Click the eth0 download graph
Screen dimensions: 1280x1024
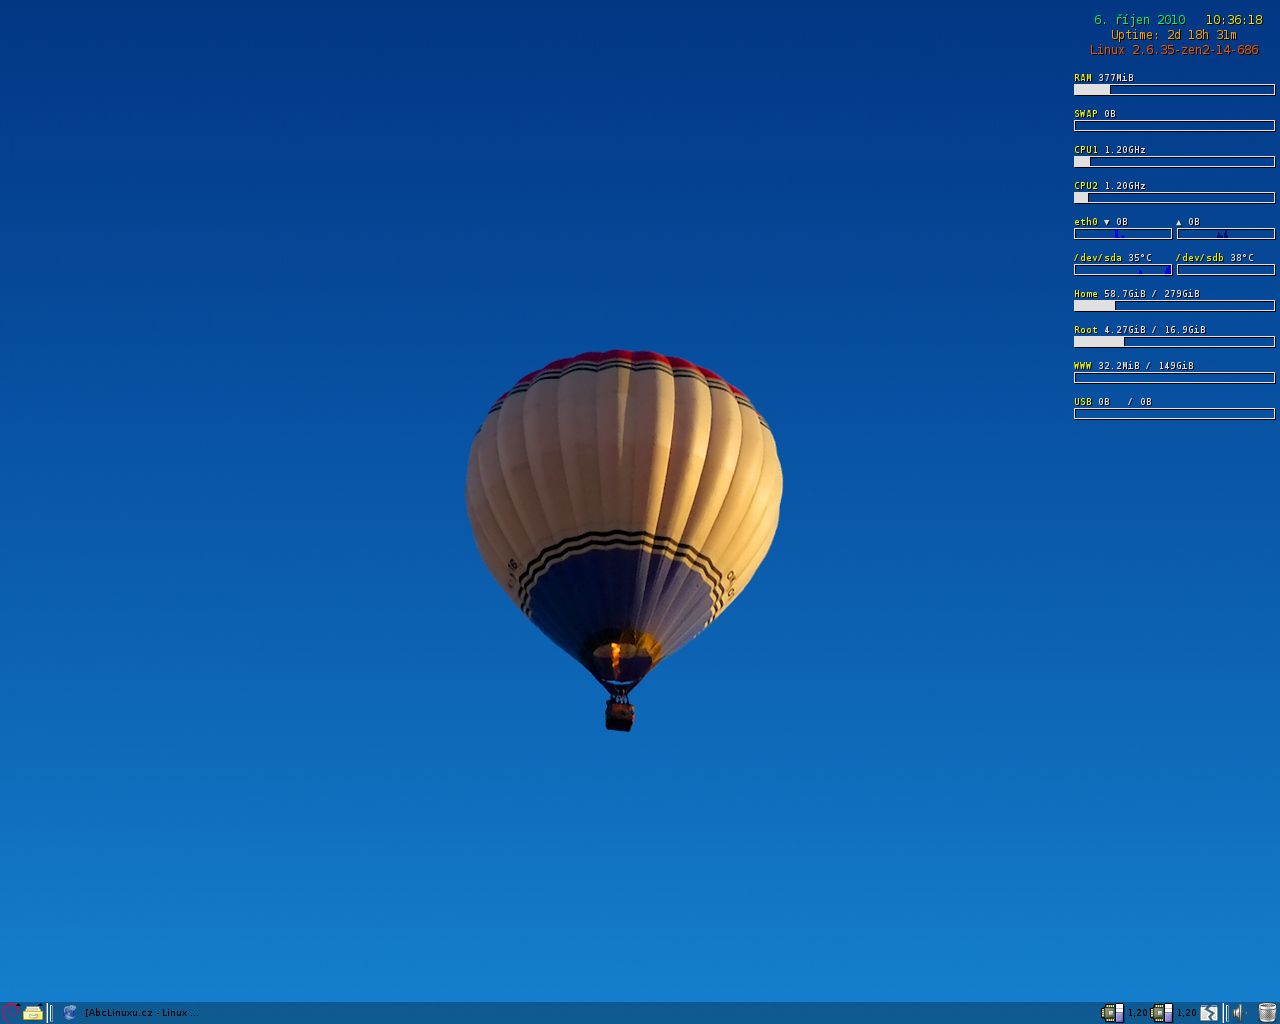click(x=1122, y=234)
